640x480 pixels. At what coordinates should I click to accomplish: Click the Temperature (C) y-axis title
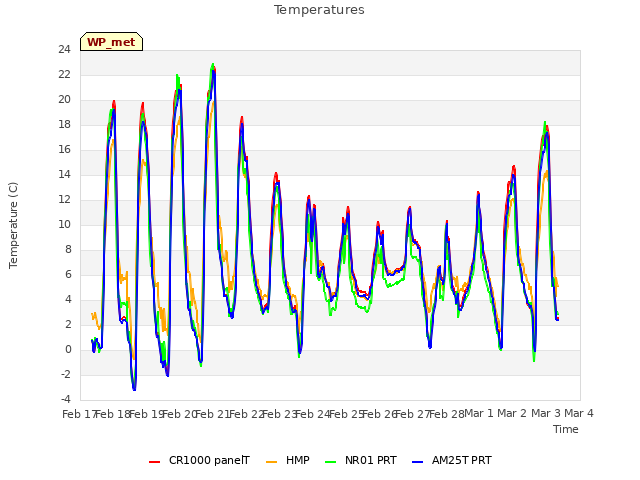tap(13, 225)
